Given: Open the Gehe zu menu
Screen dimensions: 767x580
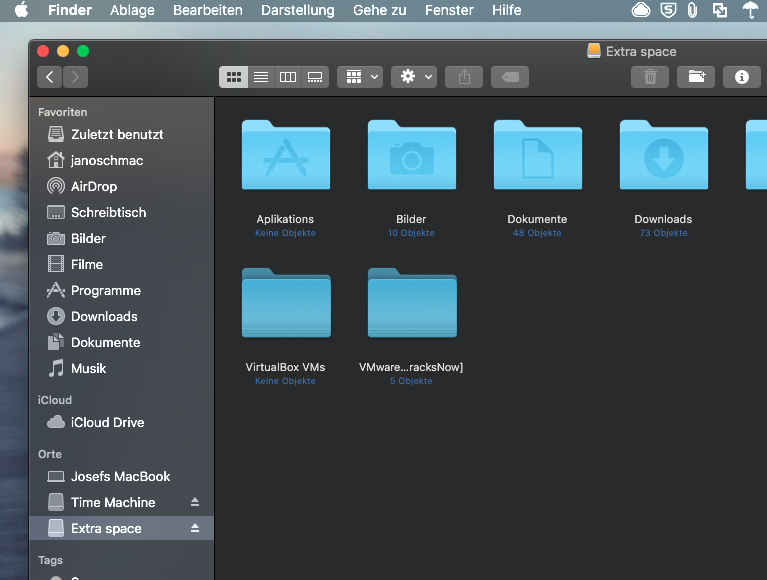Looking at the screenshot, I should pos(380,10).
